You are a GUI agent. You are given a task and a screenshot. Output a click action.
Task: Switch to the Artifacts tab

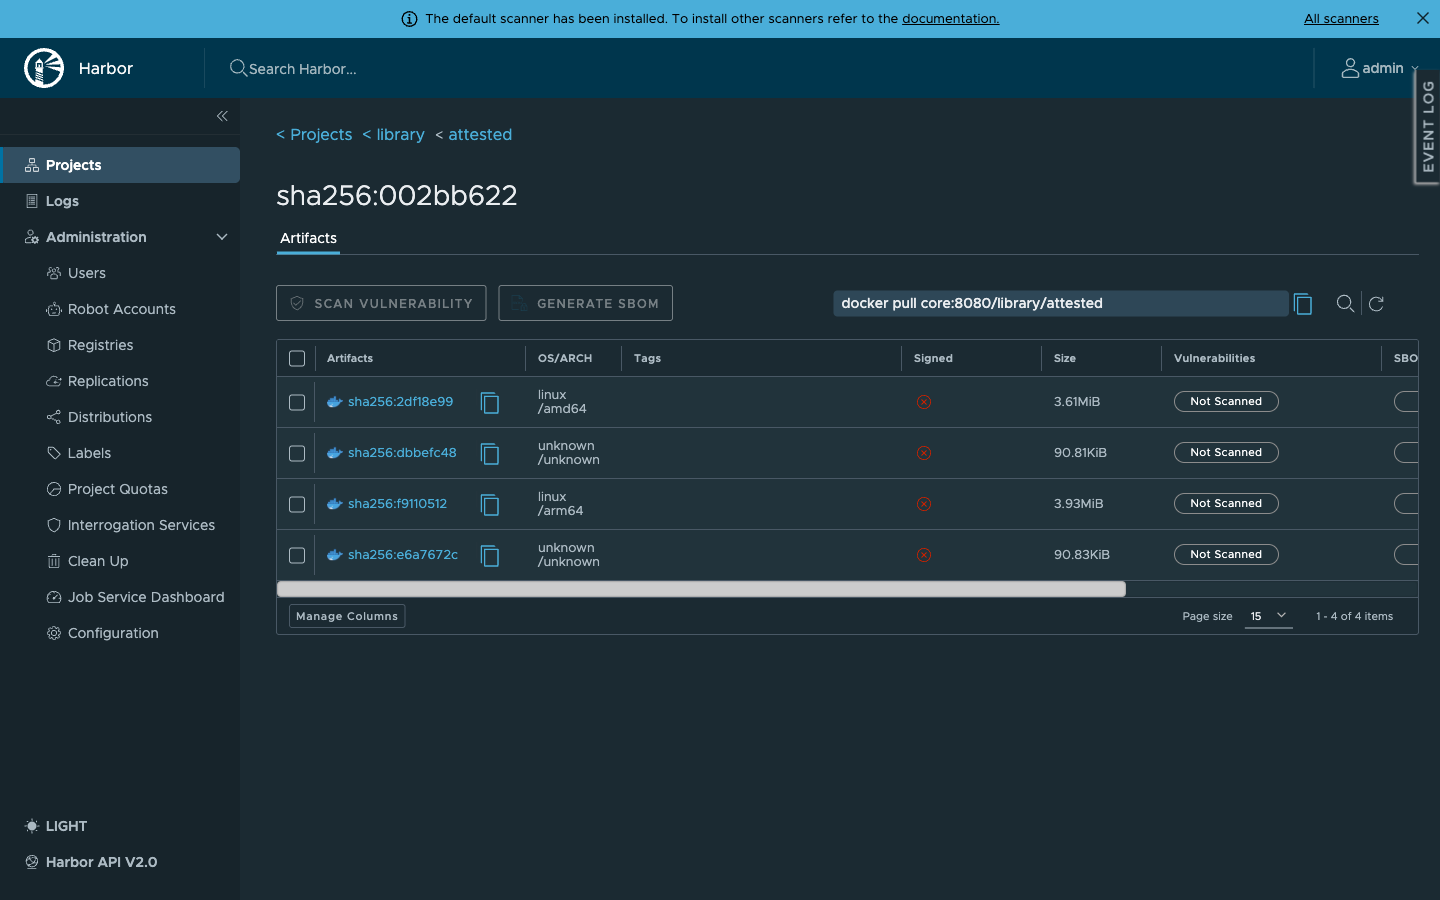tap(308, 238)
